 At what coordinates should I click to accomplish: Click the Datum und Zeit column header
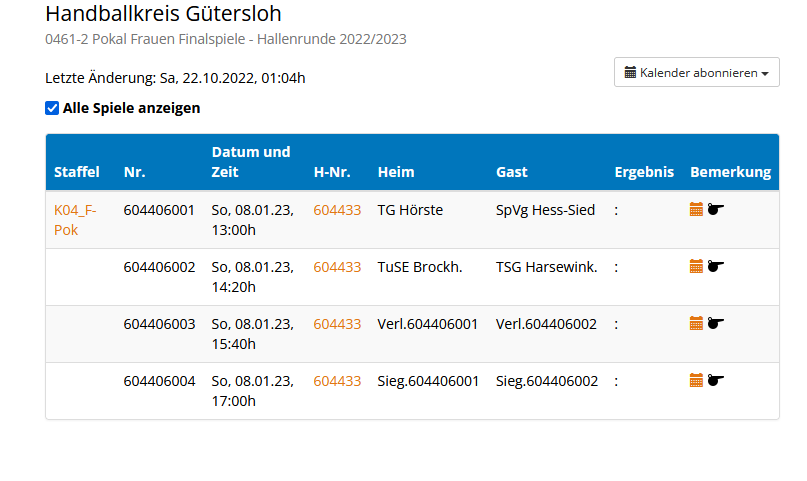251,162
